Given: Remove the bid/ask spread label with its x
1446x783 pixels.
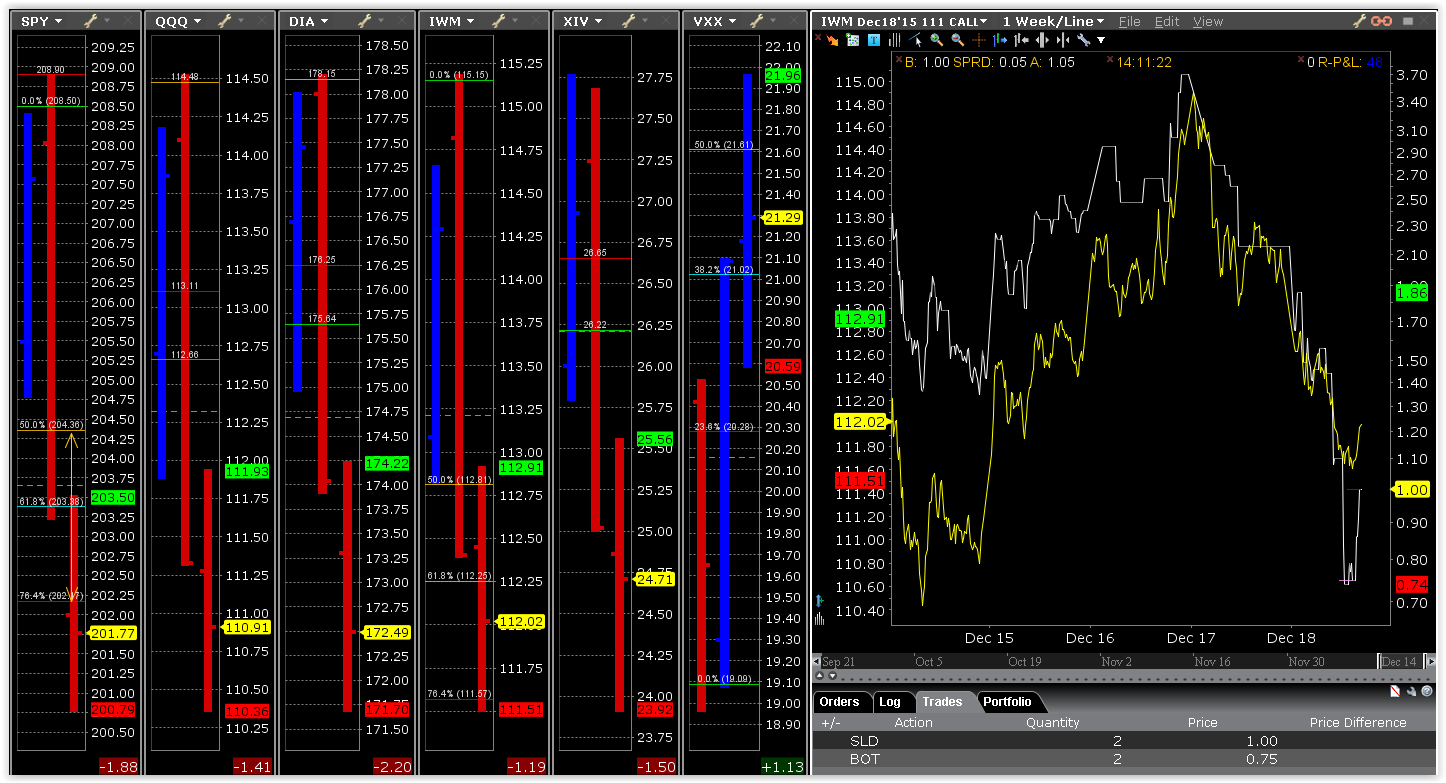Looking at the screenshot, I should point(899,60).
